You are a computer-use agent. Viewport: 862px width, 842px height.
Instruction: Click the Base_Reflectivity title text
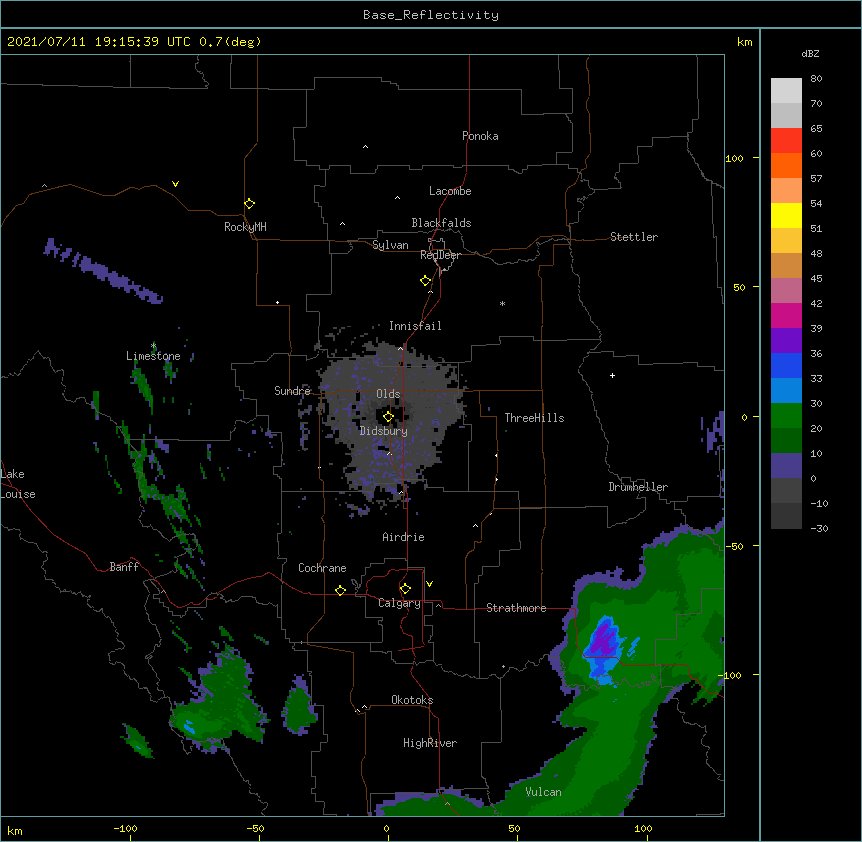click(x=430, y=15)
